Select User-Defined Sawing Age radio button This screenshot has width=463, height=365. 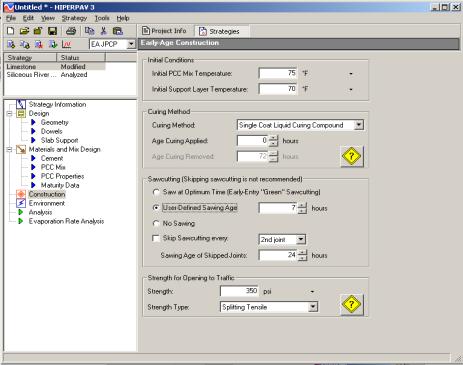(x=156, y=208)
